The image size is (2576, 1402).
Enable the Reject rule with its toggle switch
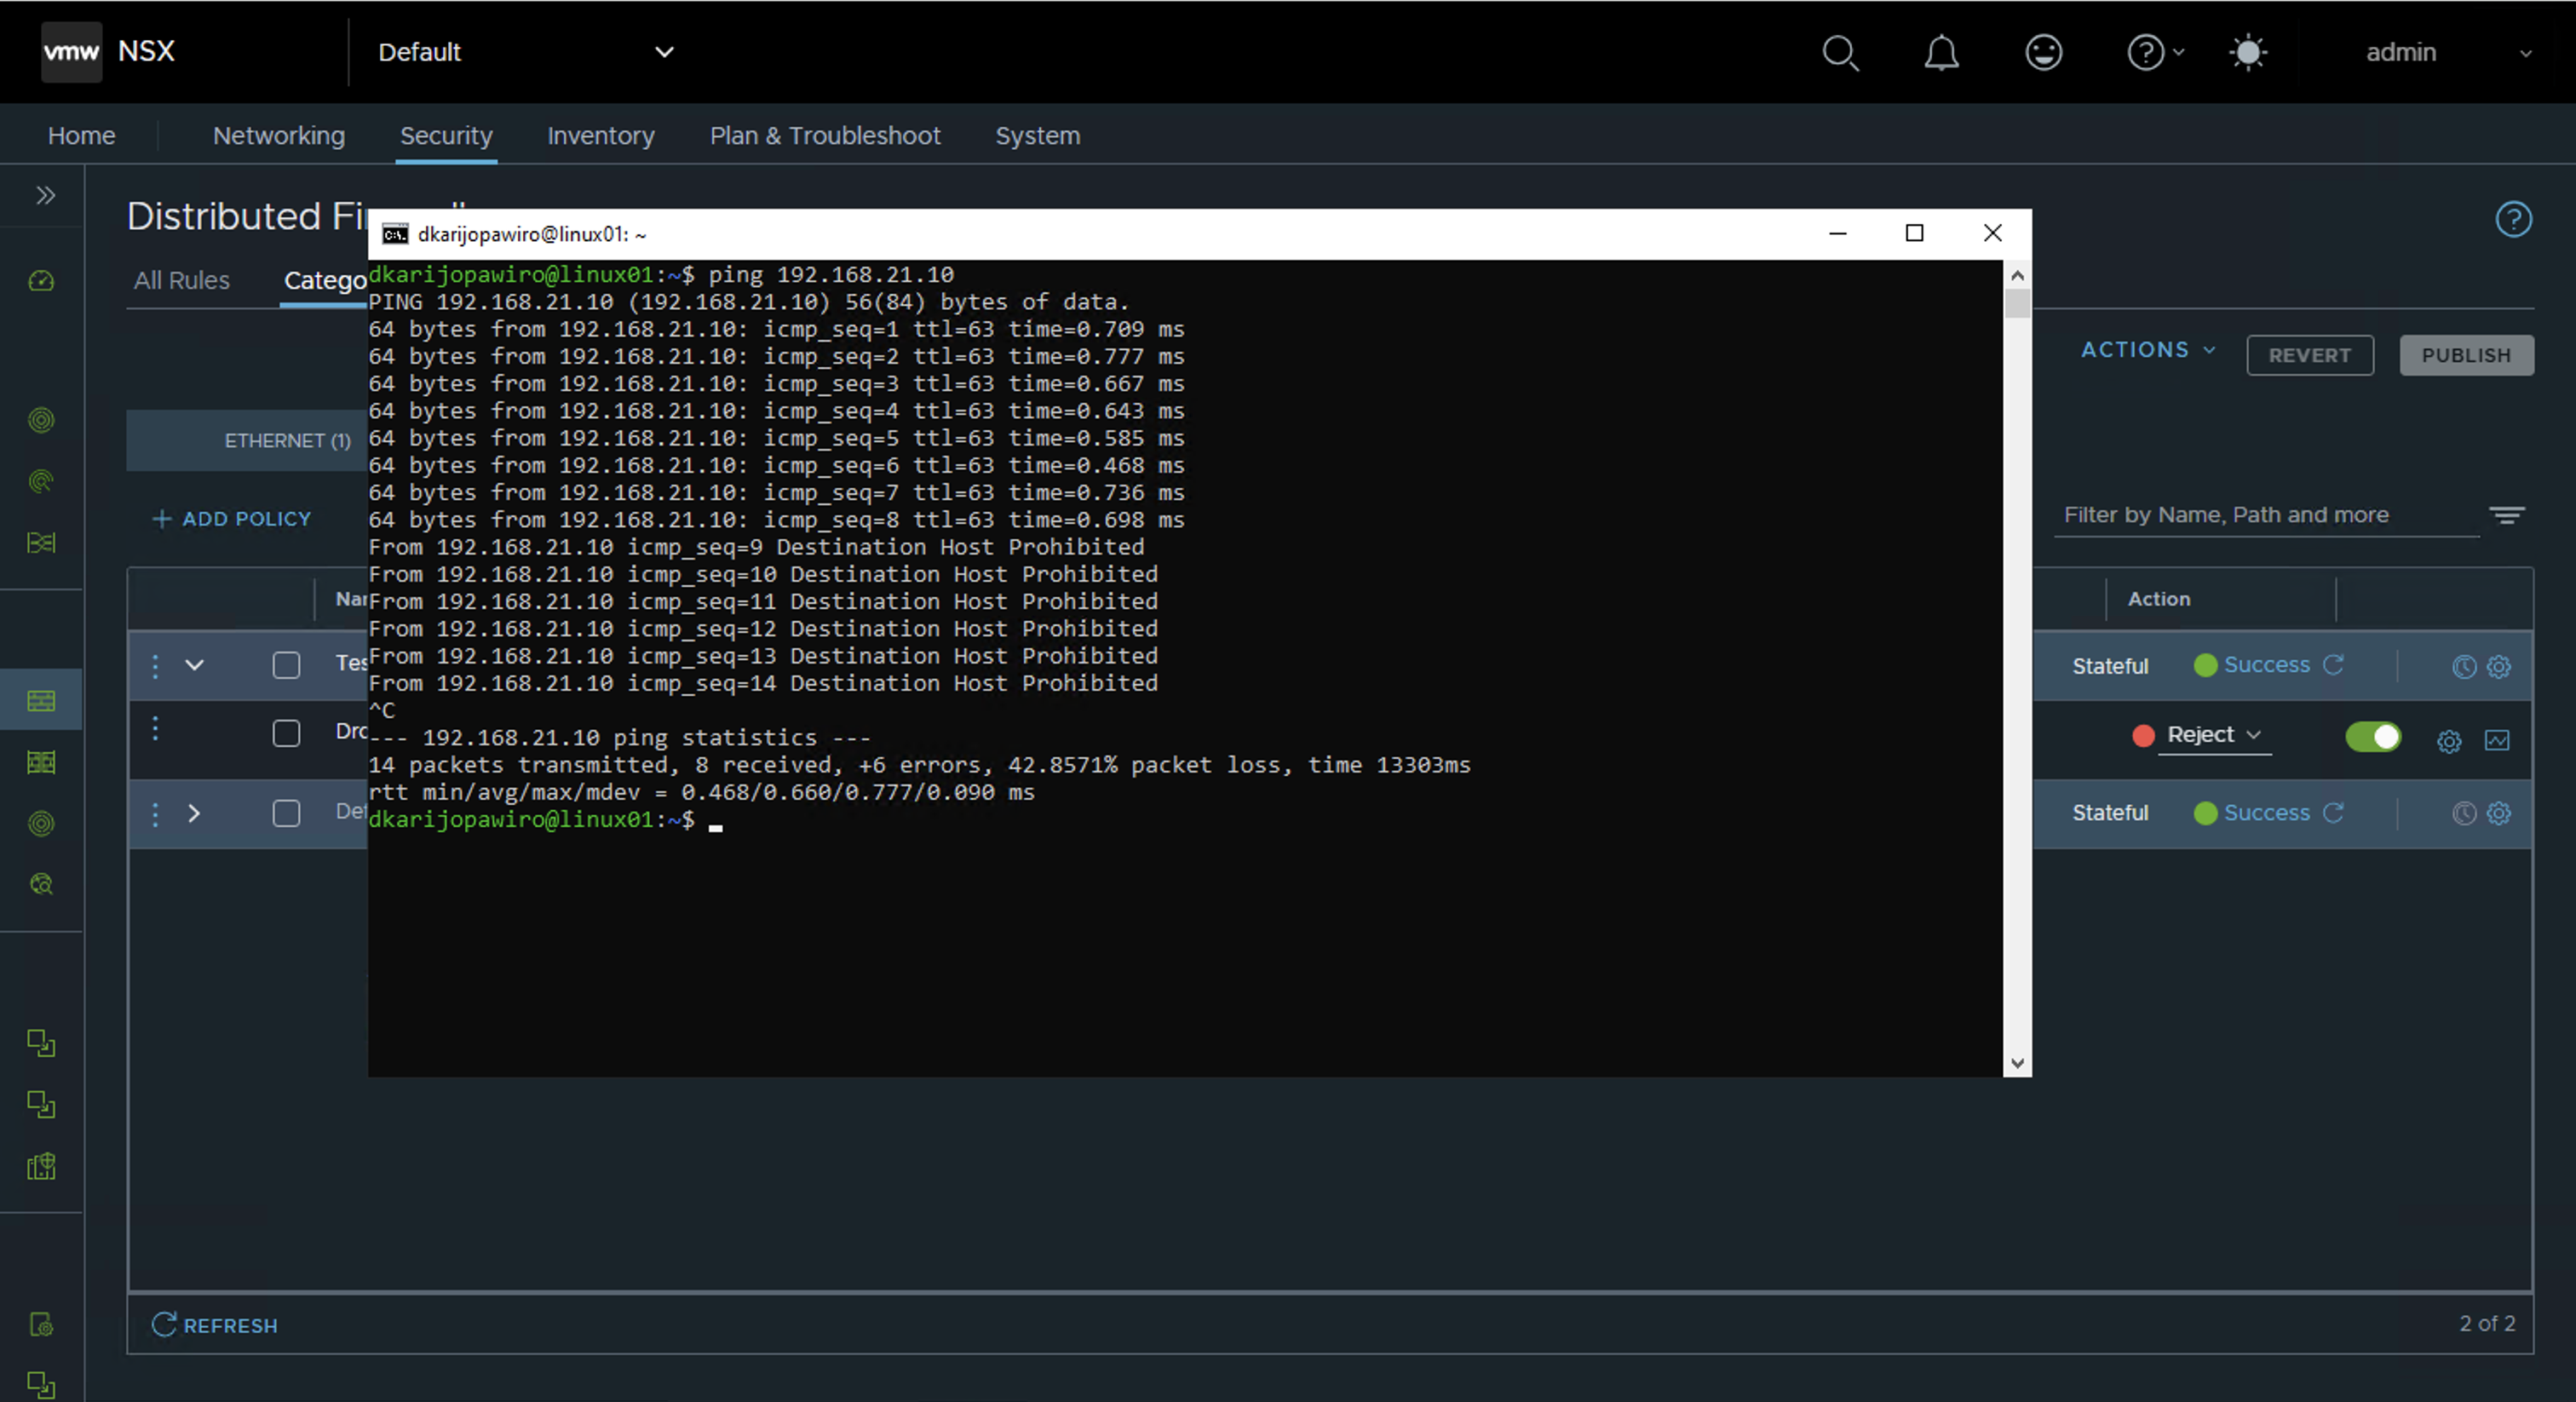[2374, 737]
